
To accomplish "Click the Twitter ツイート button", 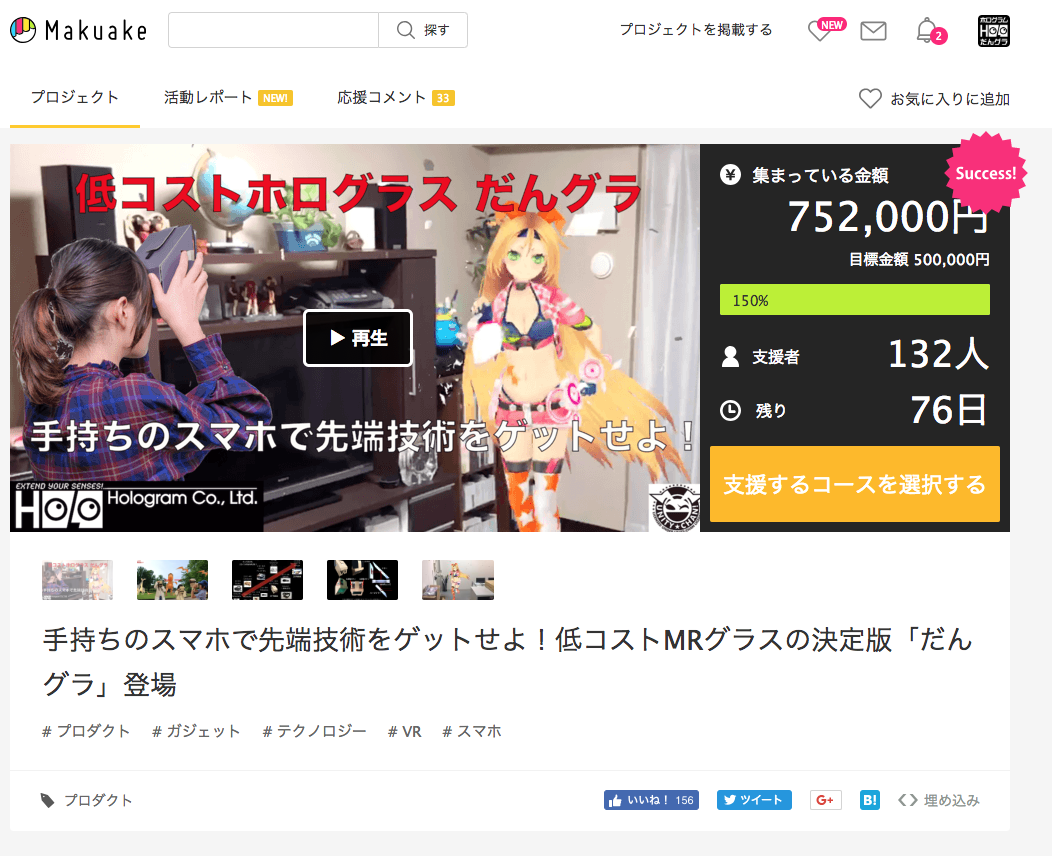I will [754, 800].
